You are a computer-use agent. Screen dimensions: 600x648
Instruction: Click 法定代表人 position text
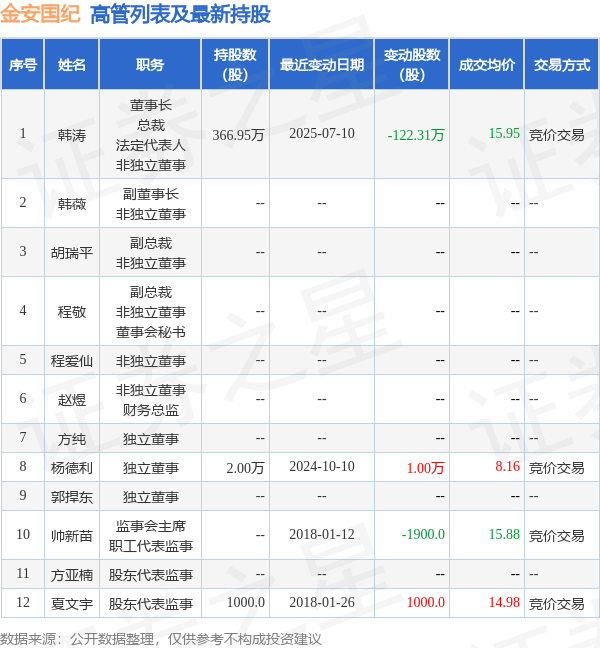tap(150, 145)
